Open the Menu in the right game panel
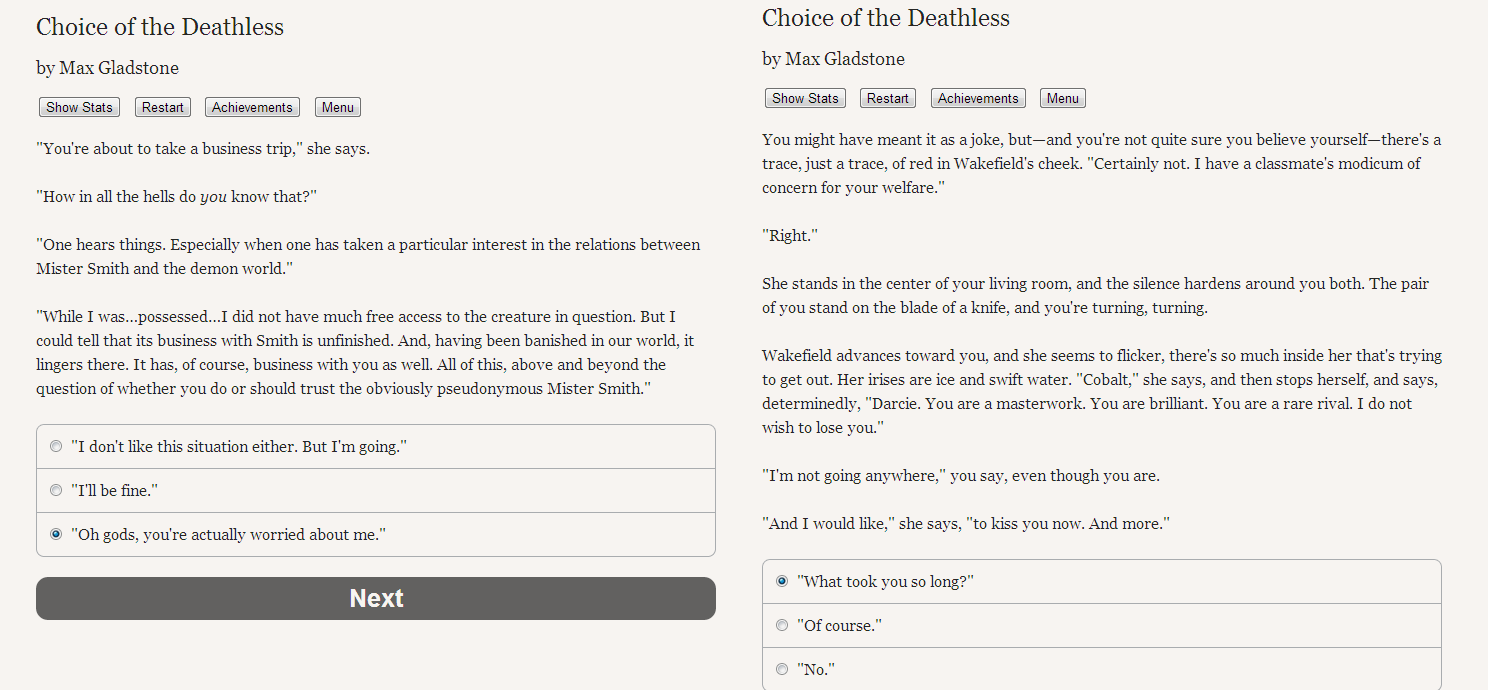 tap(1063, 99)
